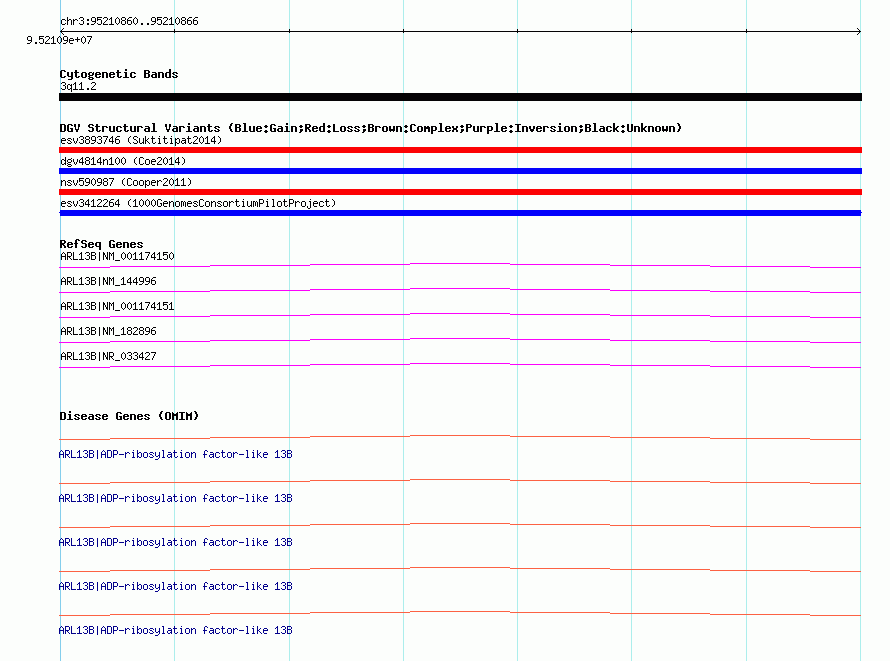Click the blue bar for dgv4814n100 gain
The width and height of the screenshot is (890, 661).
coord(460,171)
